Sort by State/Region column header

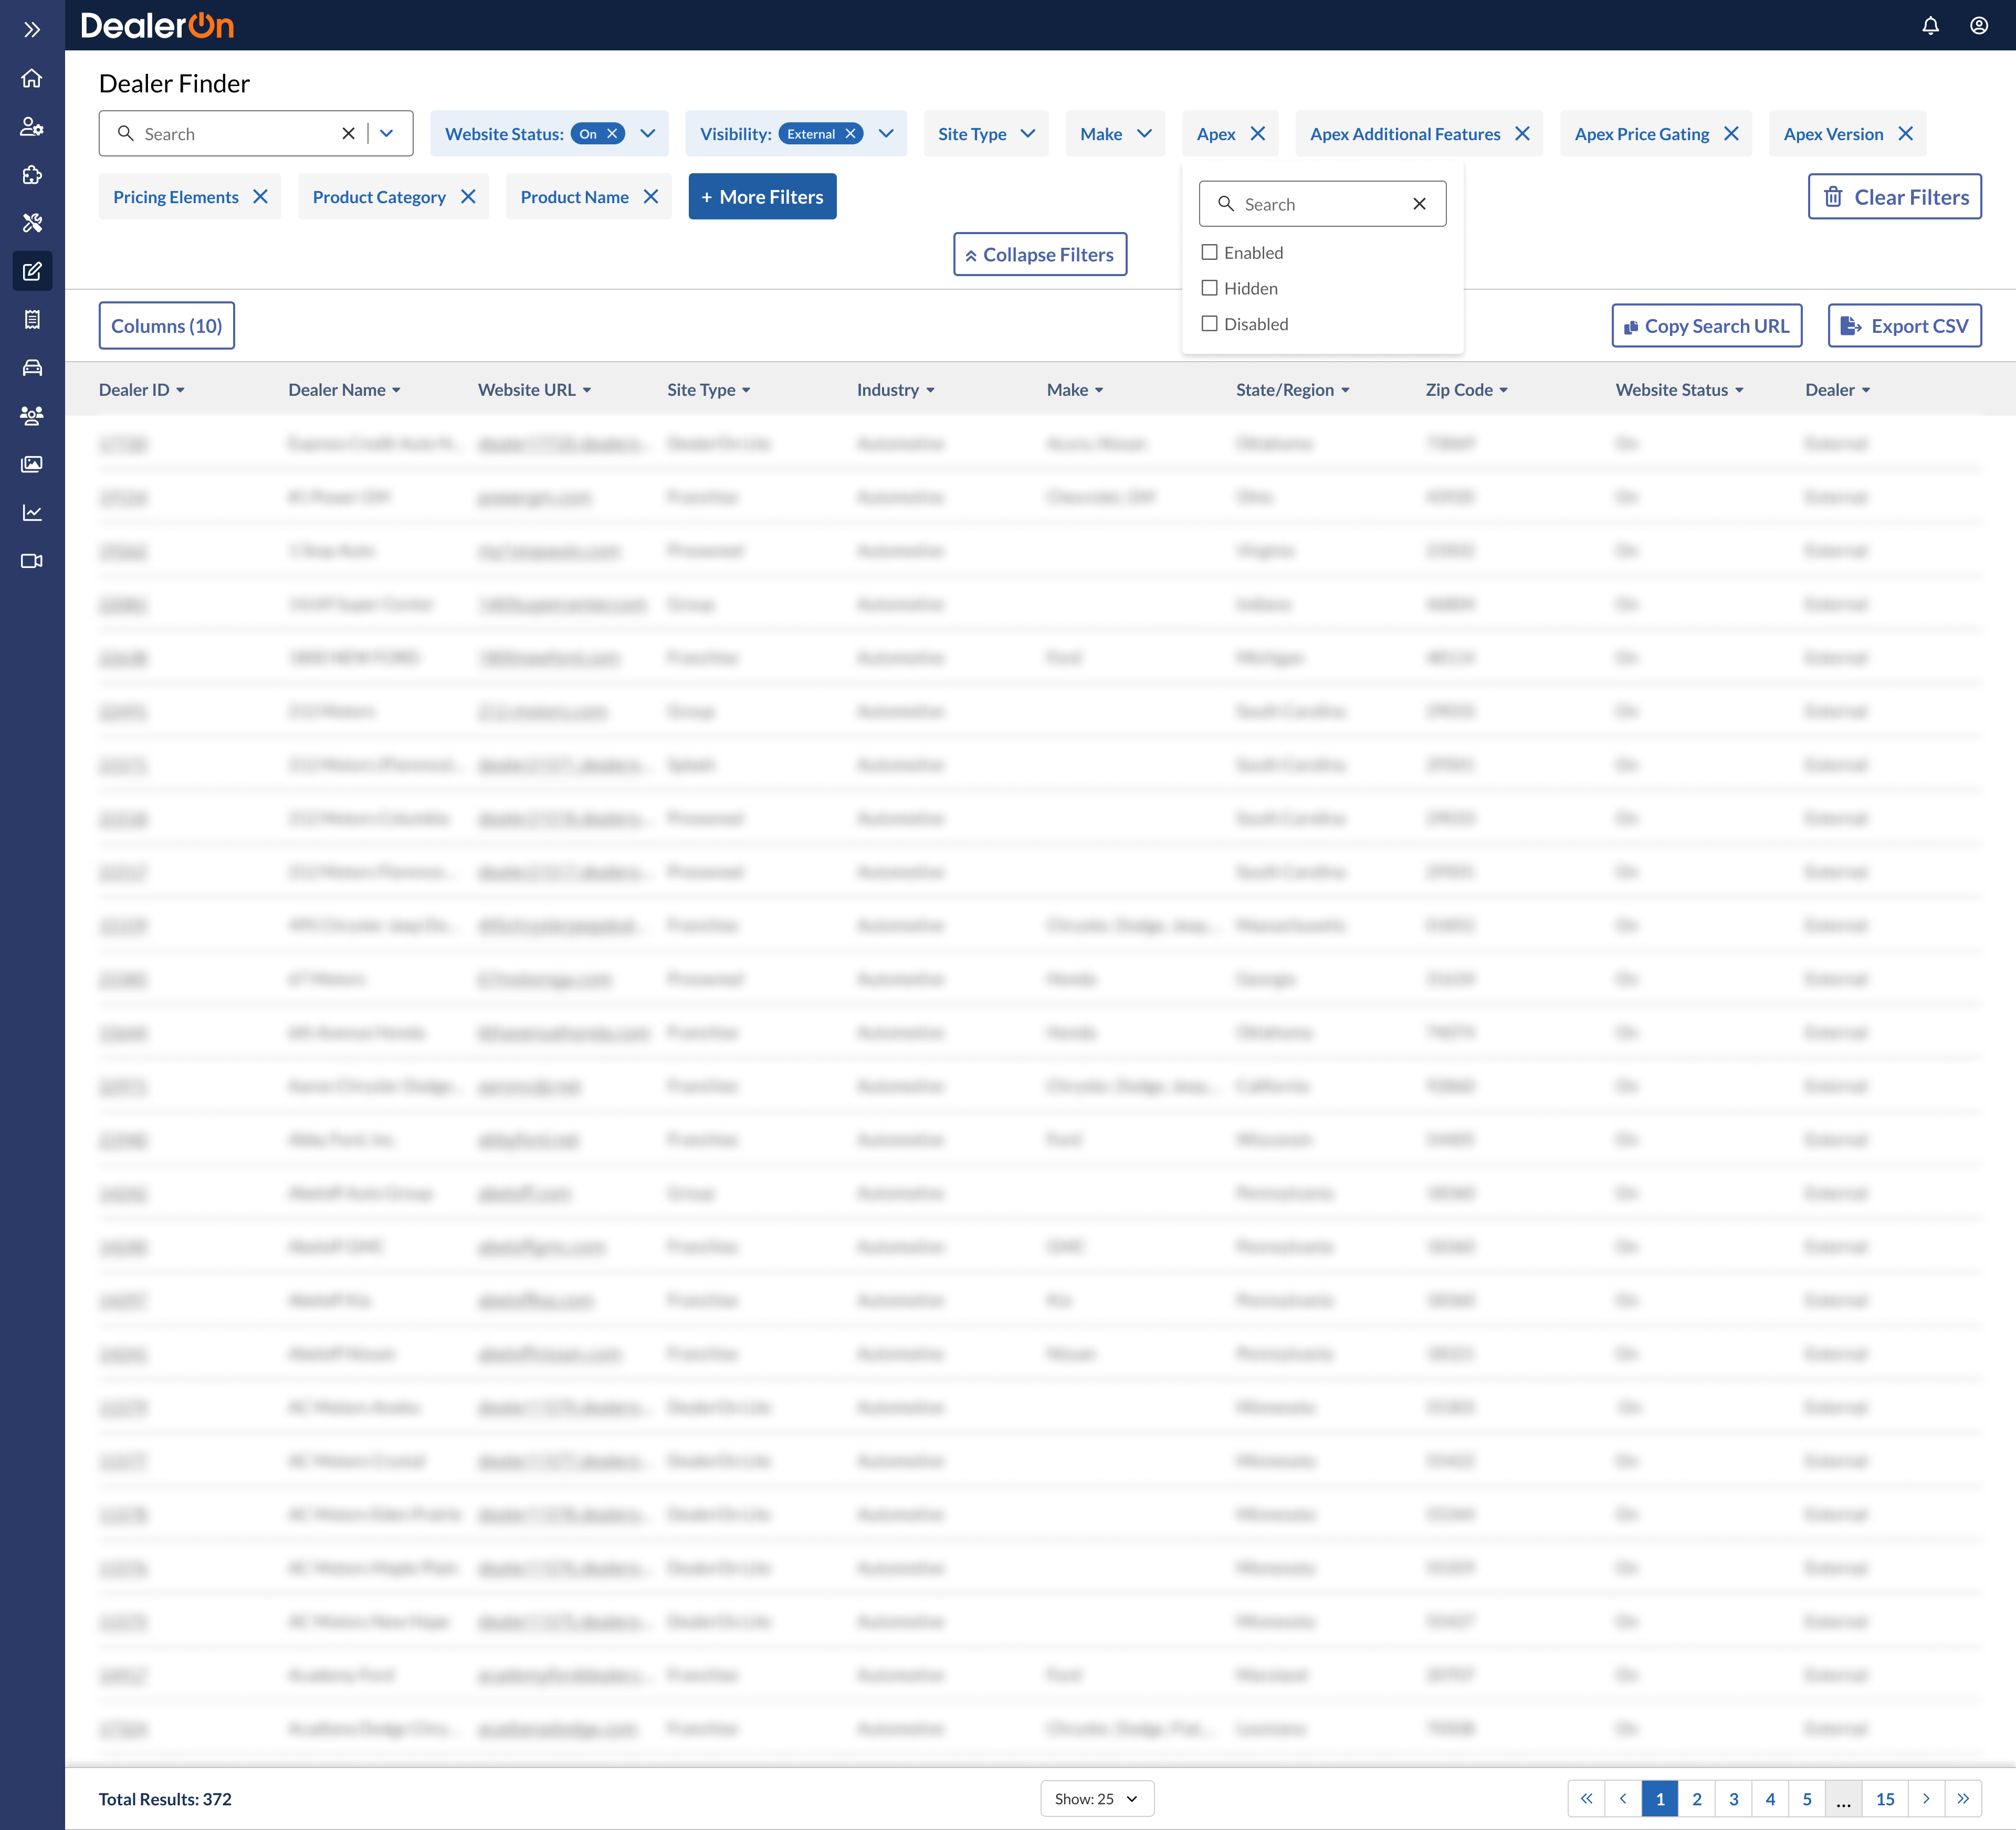tap(1292, 390)
